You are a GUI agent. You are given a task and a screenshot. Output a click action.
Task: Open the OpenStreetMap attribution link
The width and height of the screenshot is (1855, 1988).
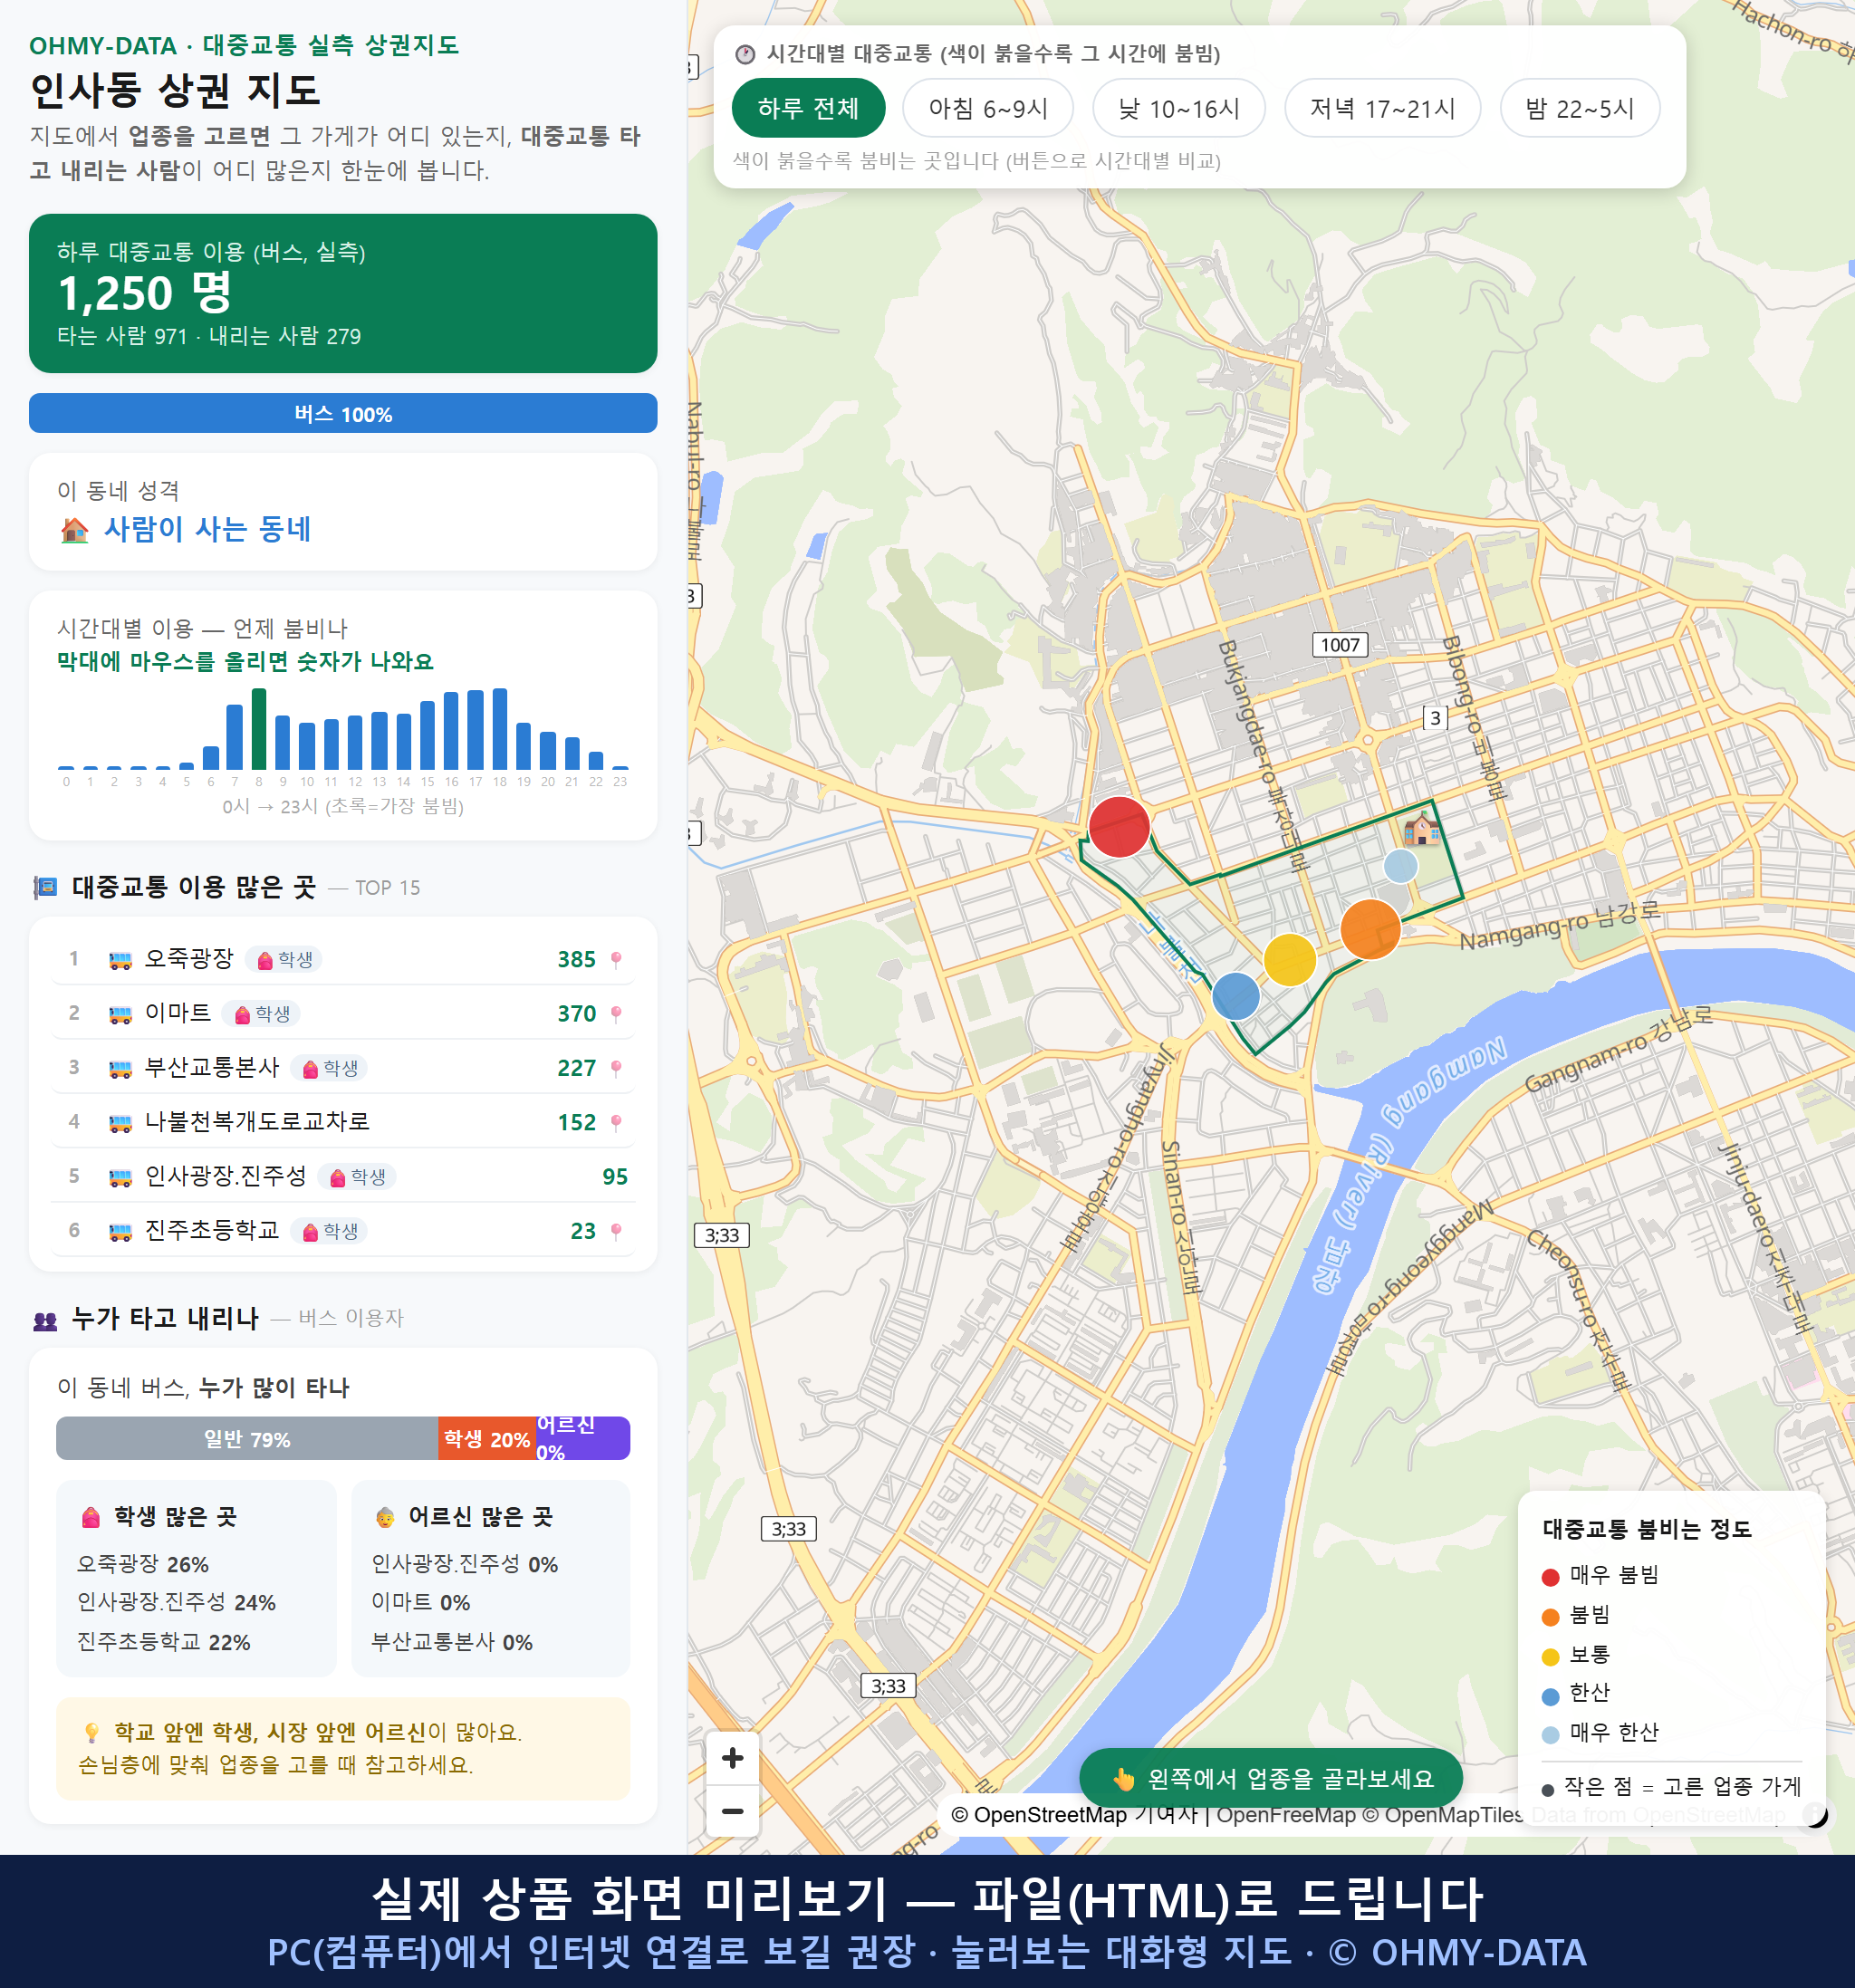(1039, 1815)
